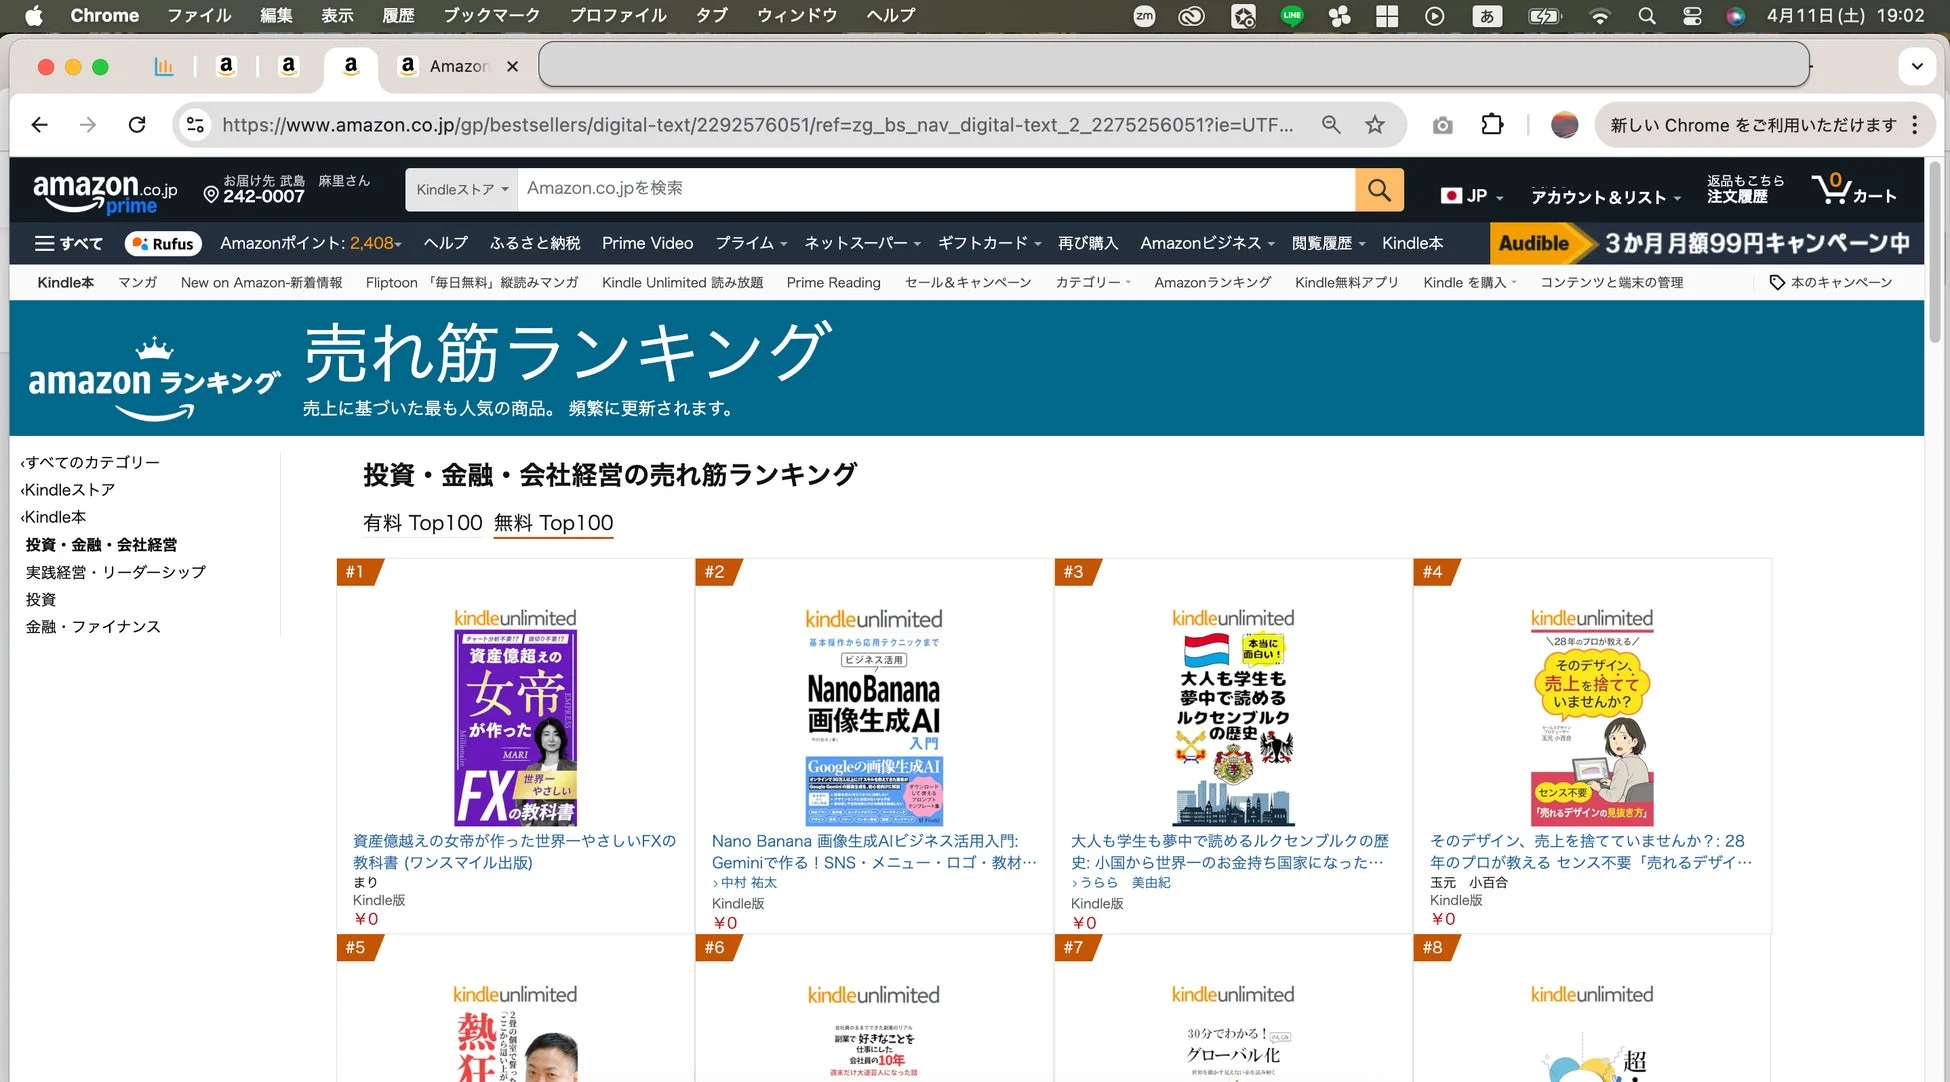Expand the ギフトカード dropdown
The height and width of the screenshot is (1082, 1950).
990,243
